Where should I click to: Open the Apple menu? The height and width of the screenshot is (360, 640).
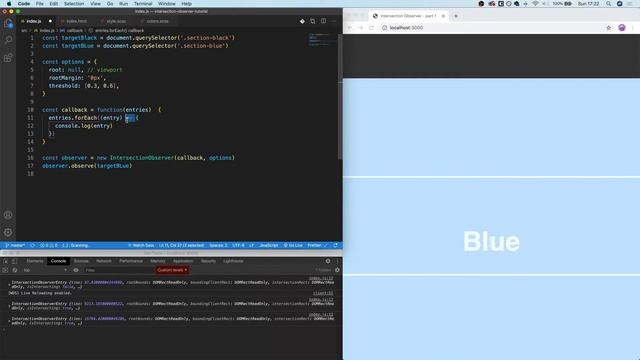tap(9, 4)
